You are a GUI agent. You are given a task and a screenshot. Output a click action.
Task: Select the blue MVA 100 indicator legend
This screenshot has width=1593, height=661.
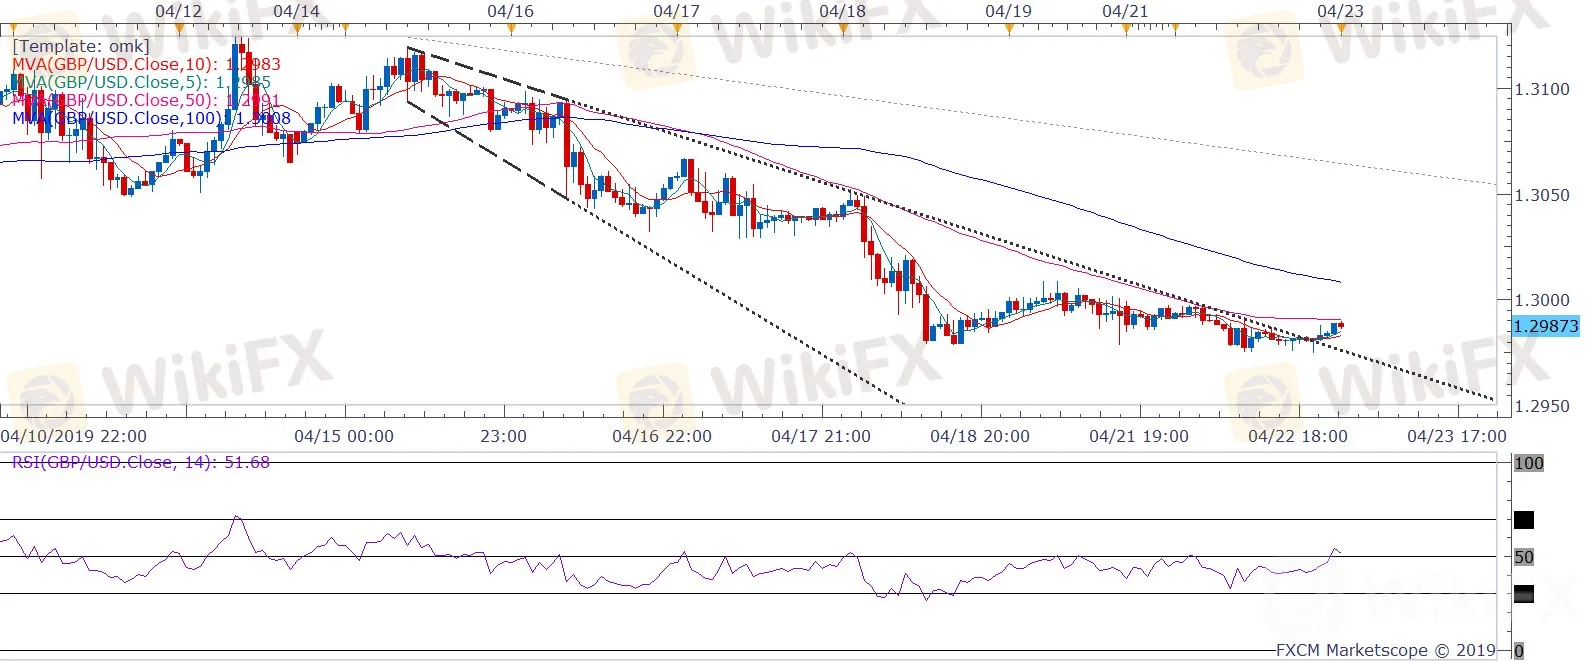coord(151,118)
